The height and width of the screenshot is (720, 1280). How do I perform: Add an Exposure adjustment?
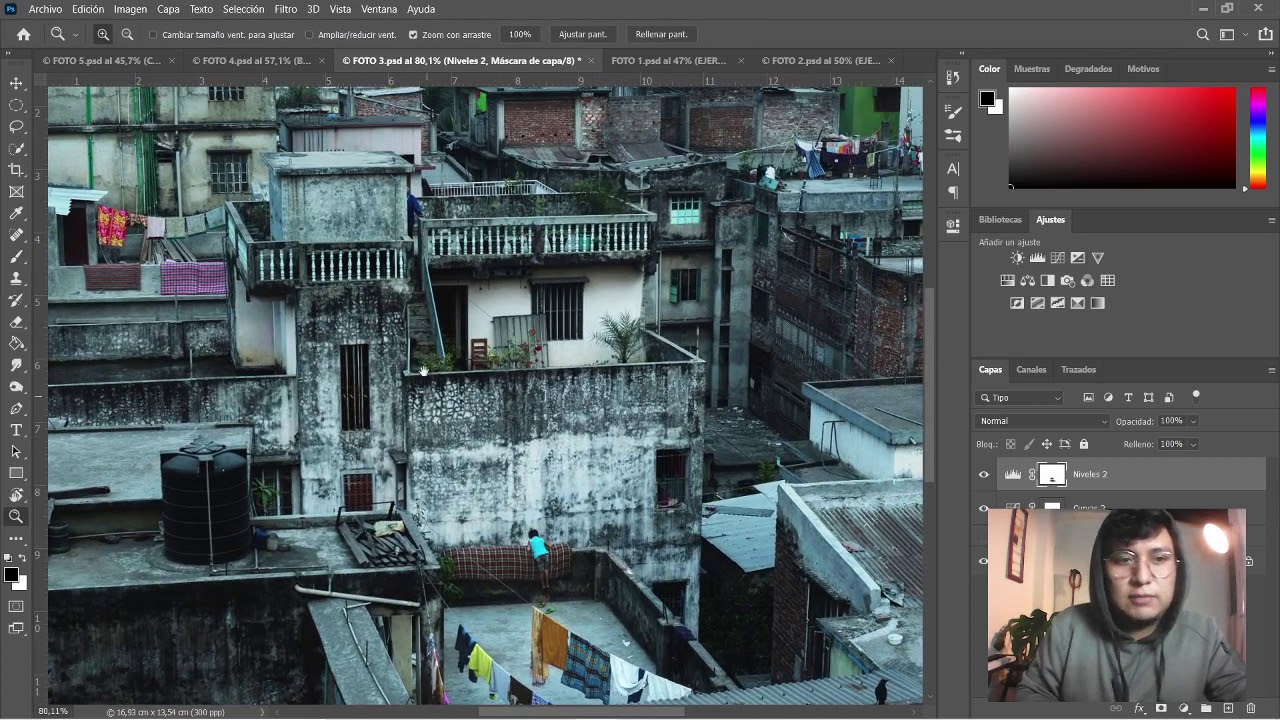[1078, 258]
